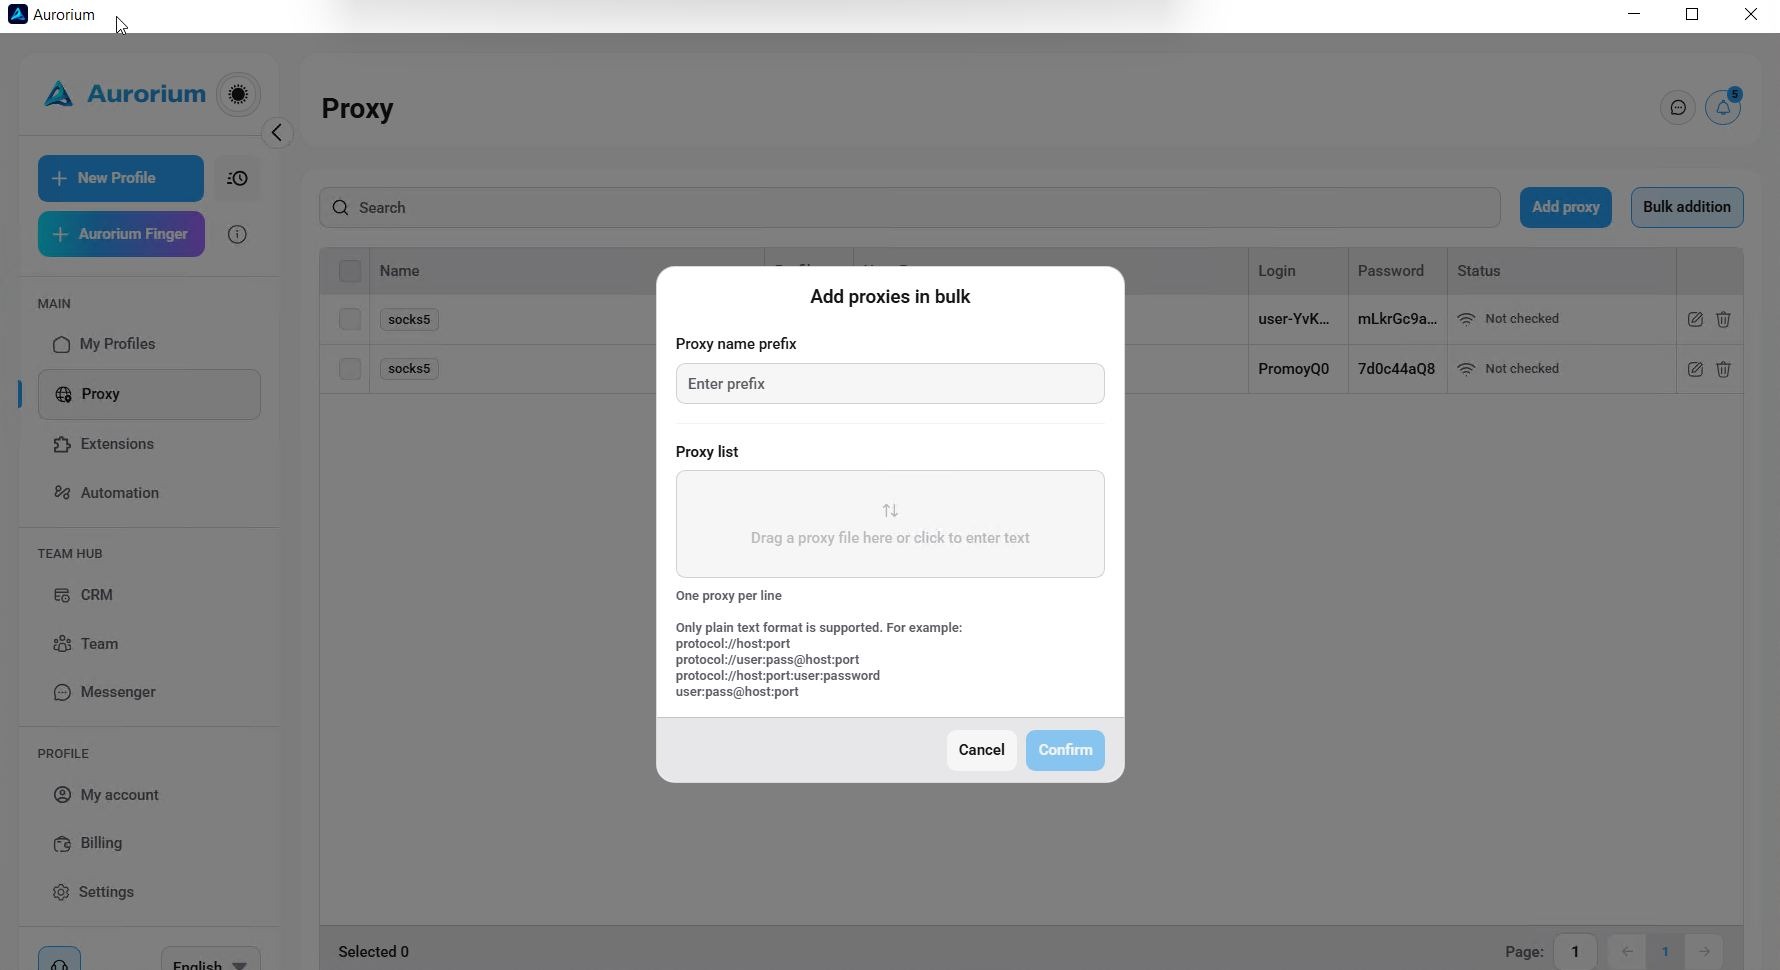This screenshot has width=1780, height=970.
Task: Open the notifications bell icon
Action: 1723,108
